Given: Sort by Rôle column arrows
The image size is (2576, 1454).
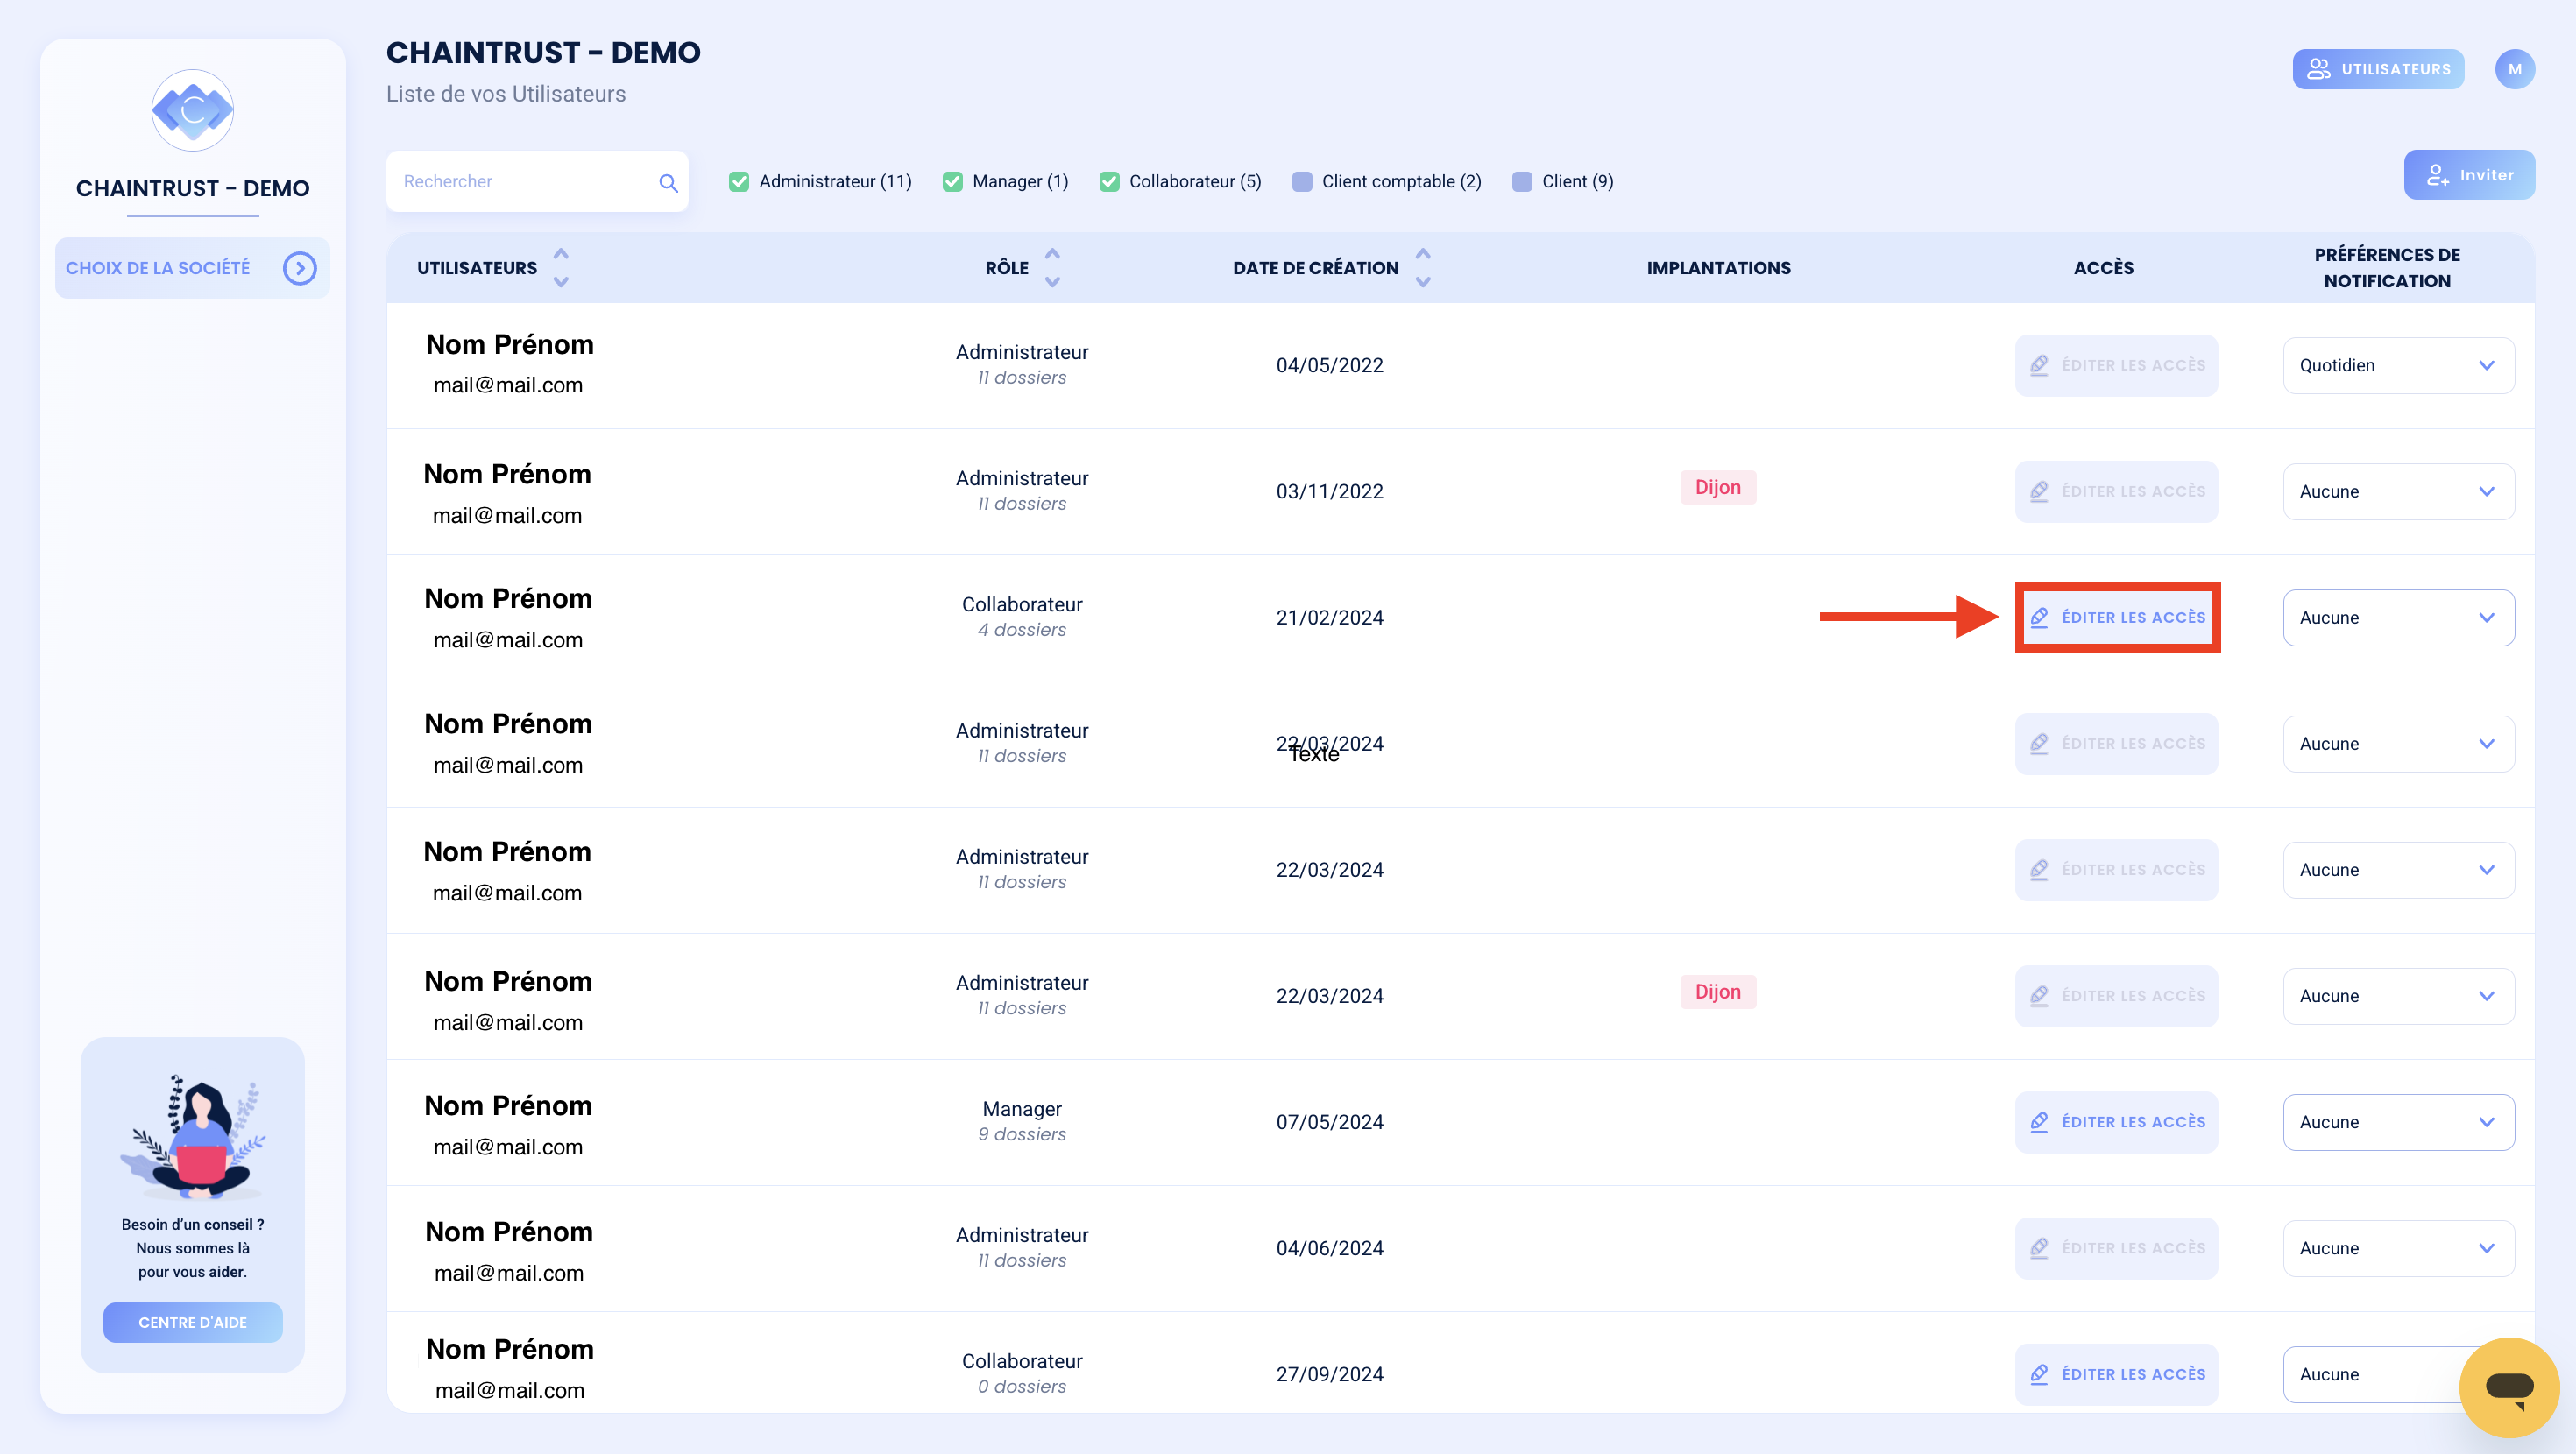Looking at the screenshot, I should pos(1052,267).
